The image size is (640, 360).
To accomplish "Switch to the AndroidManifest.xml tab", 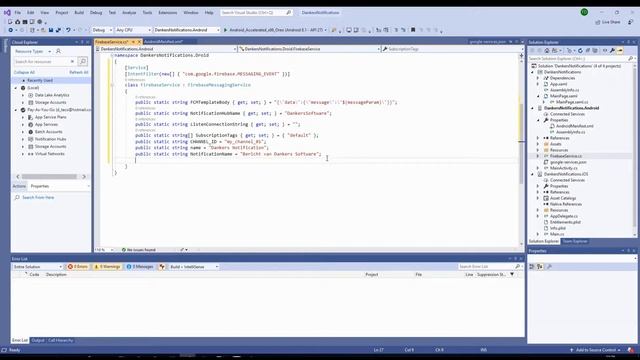I will click(164, 42).
